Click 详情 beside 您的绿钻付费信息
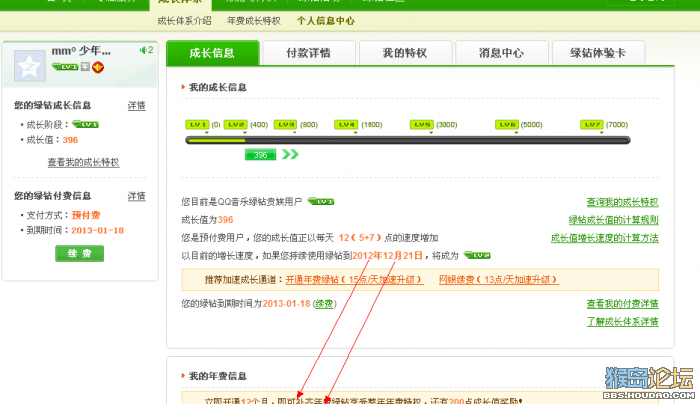Image resolution: width=700 pixels, height=404 pixels. click(137, 196)
